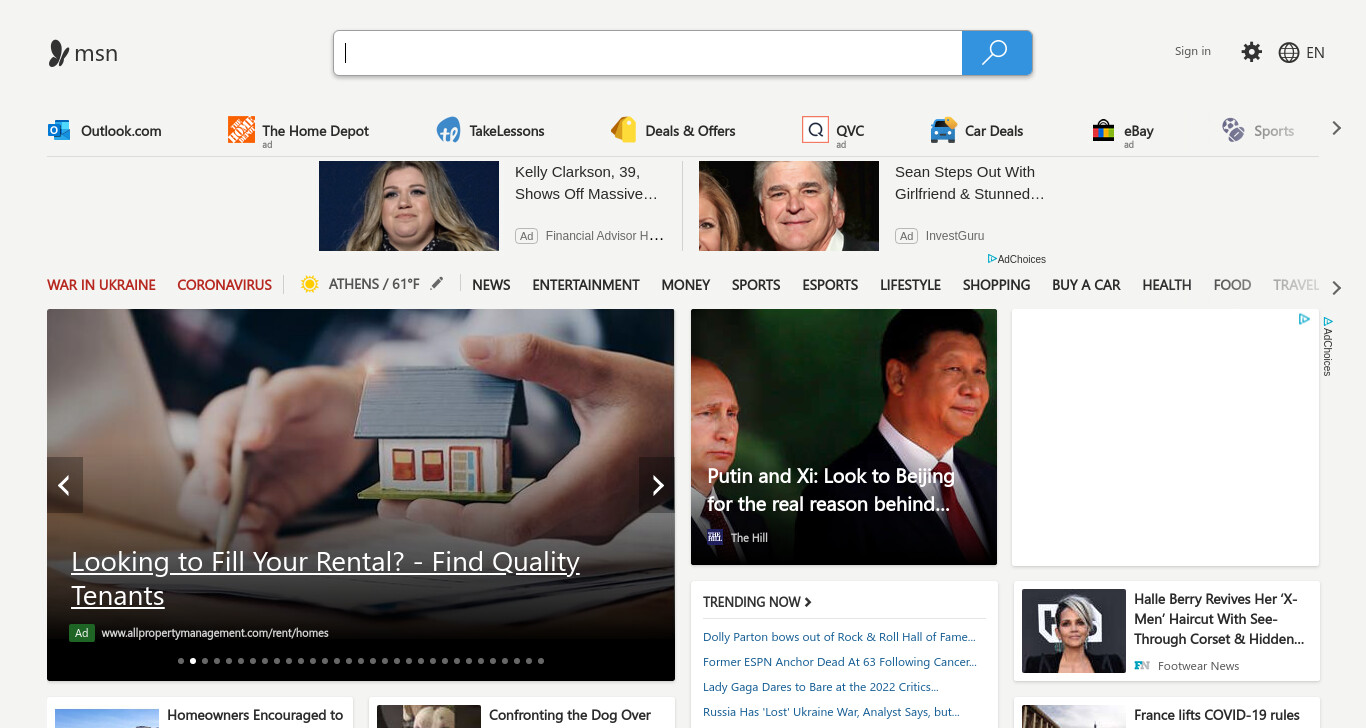
Task: Open the FOOD tab
Action: point(1232,285)
